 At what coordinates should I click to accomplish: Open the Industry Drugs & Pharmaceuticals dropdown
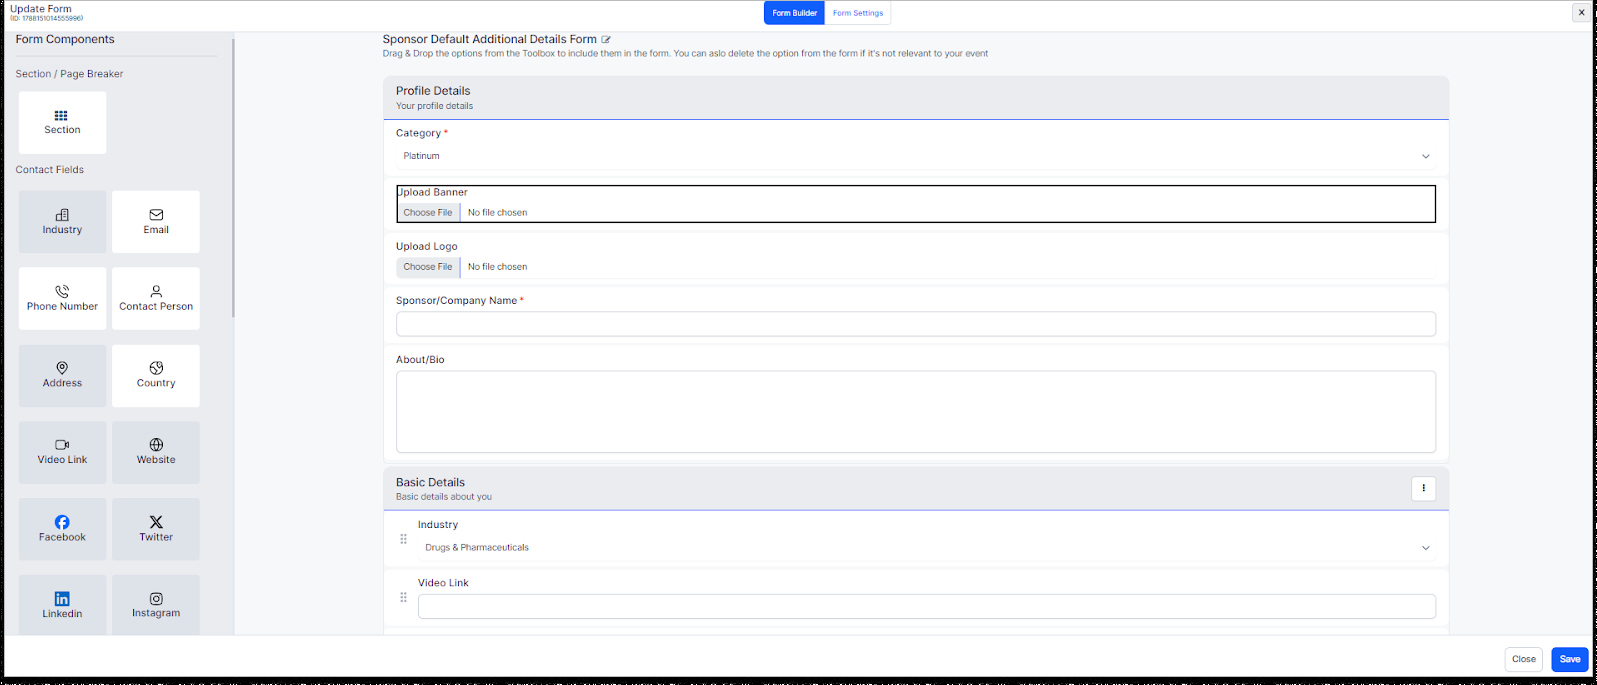tap(927, 548)
